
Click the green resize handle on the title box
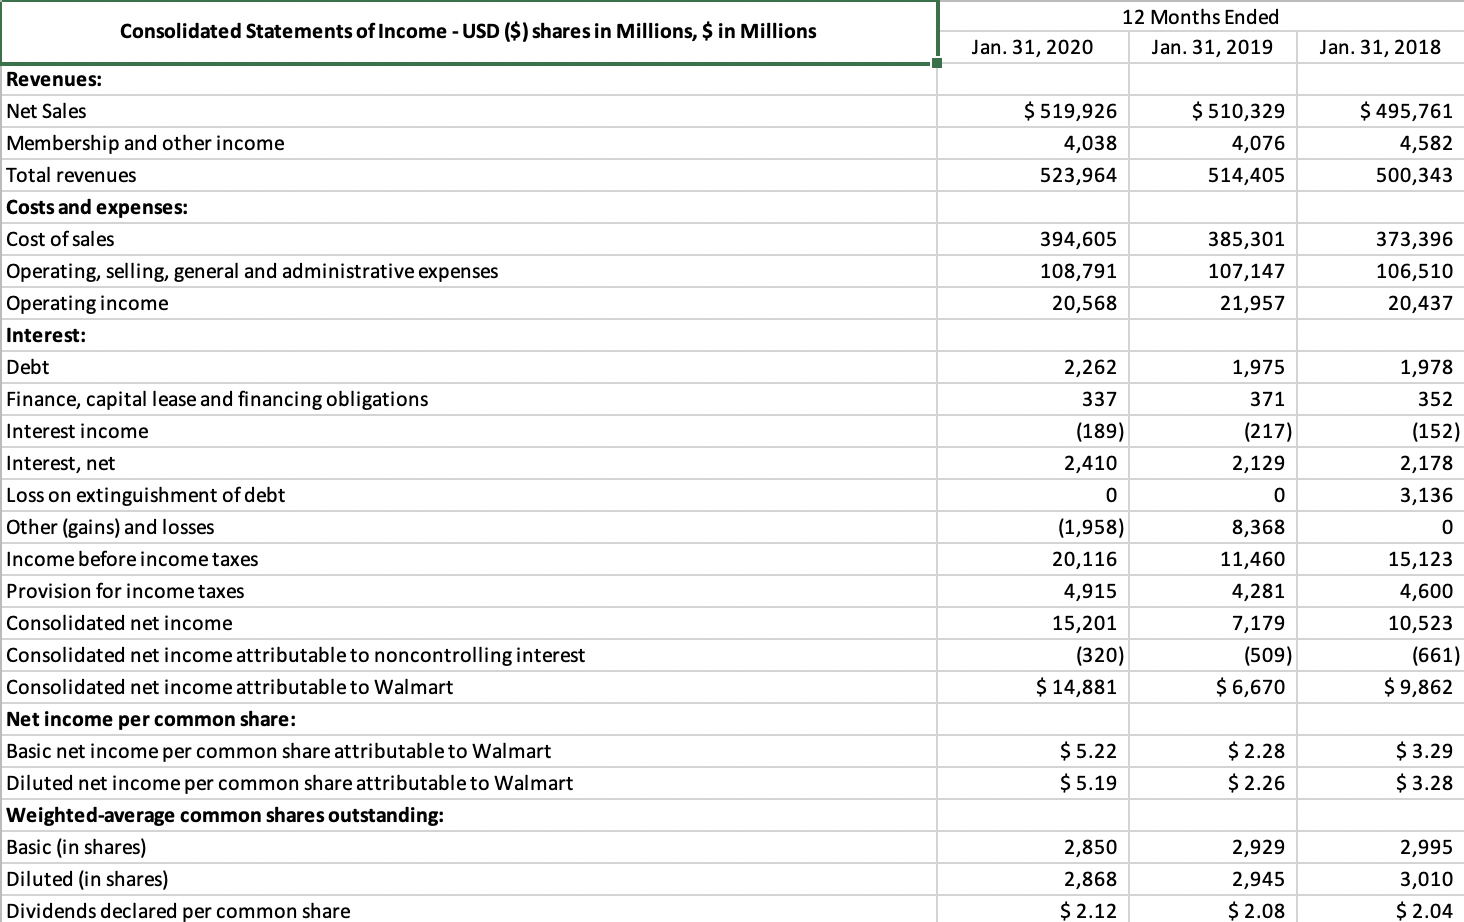(x=937, y=64)
